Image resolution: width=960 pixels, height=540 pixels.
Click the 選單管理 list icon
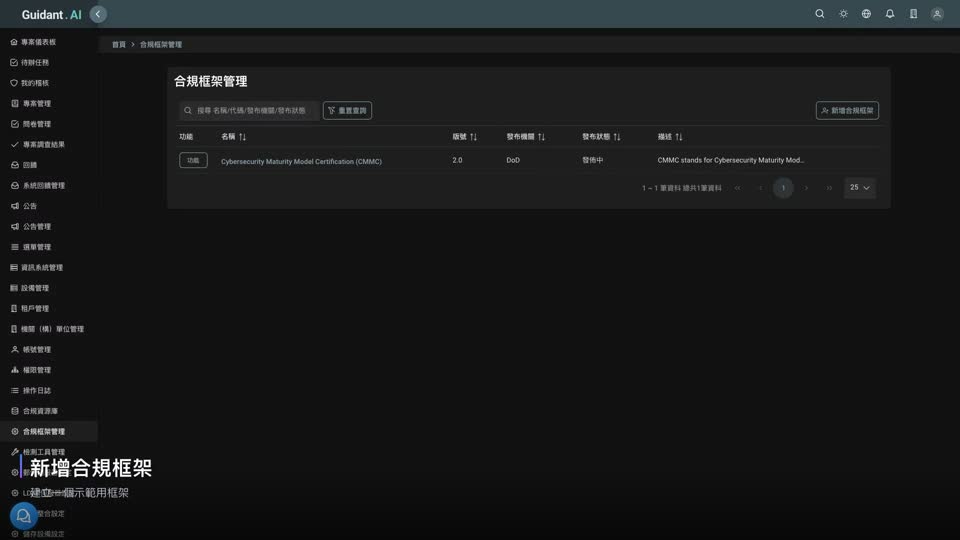click(15, 247)
